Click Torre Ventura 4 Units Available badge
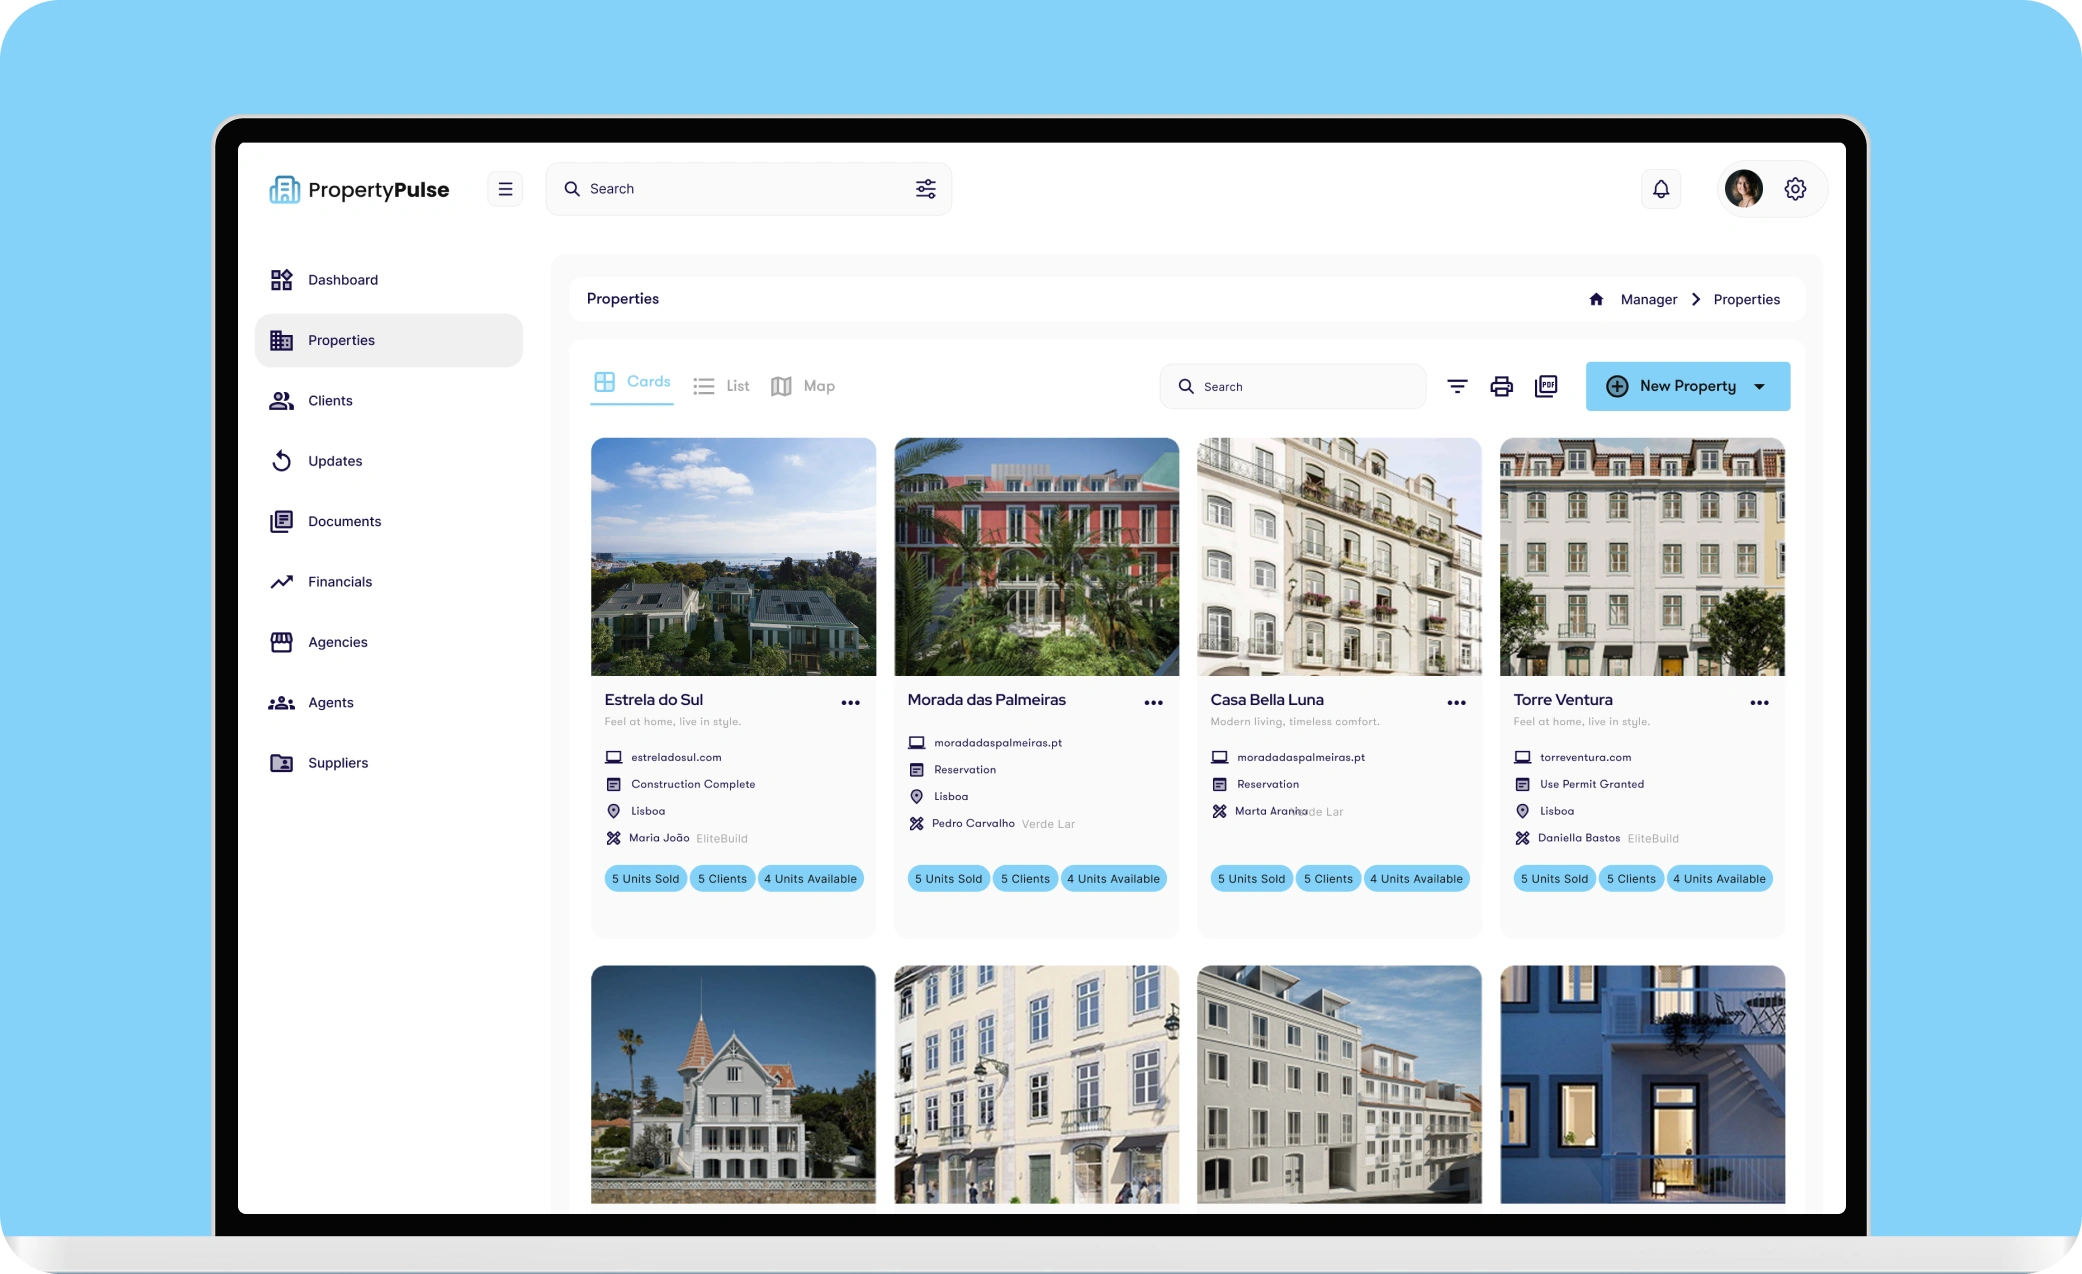 click(x=1720, y=879)
